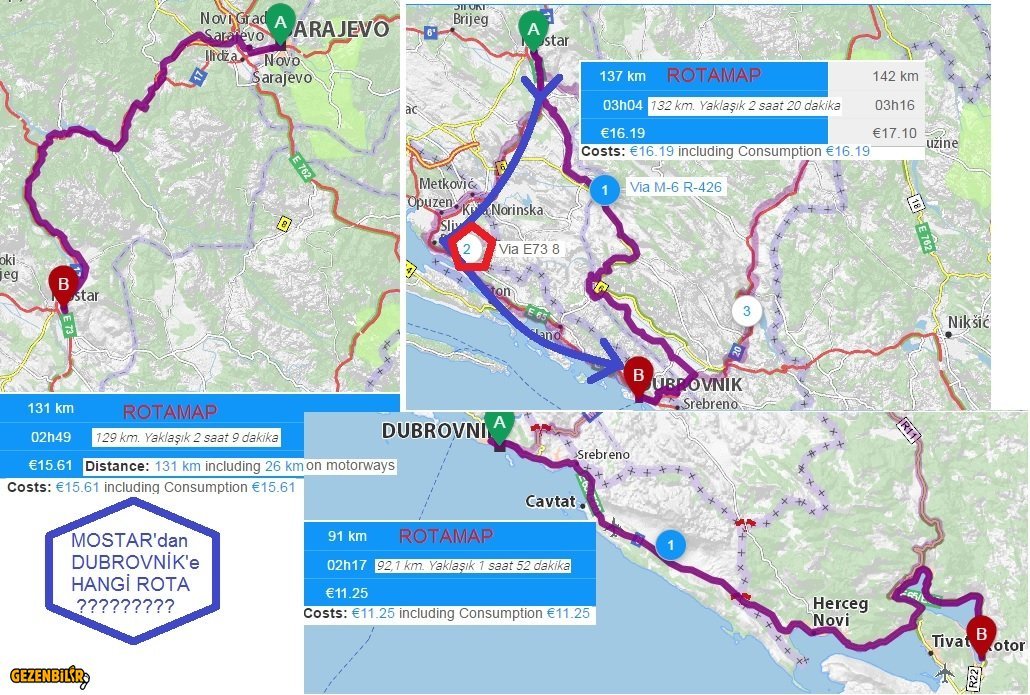Click the E 762 shield on the Sarajevo map
Viewport: 1030px width, 695px height.
coord(302,168)
